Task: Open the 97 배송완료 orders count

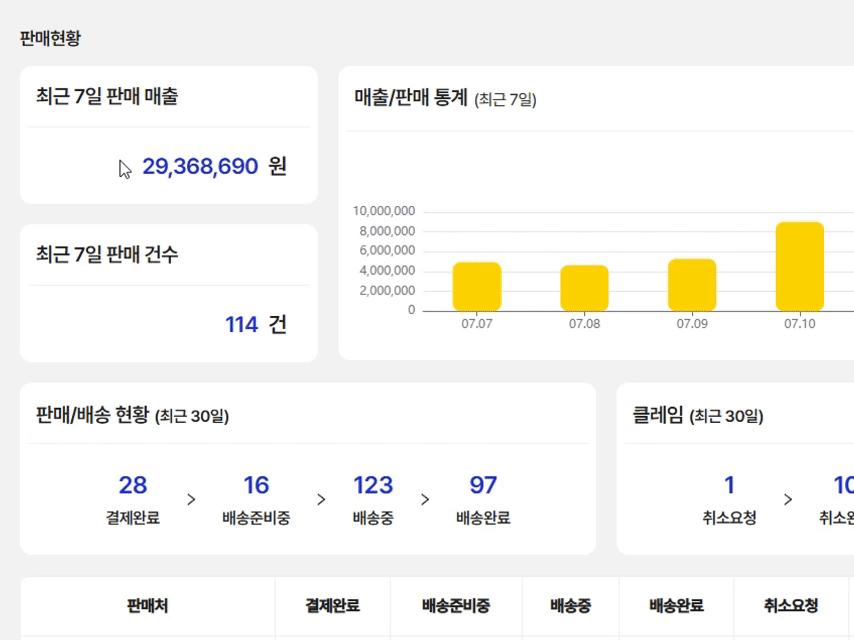Action: pyautogui.click(x=483, y=485)
